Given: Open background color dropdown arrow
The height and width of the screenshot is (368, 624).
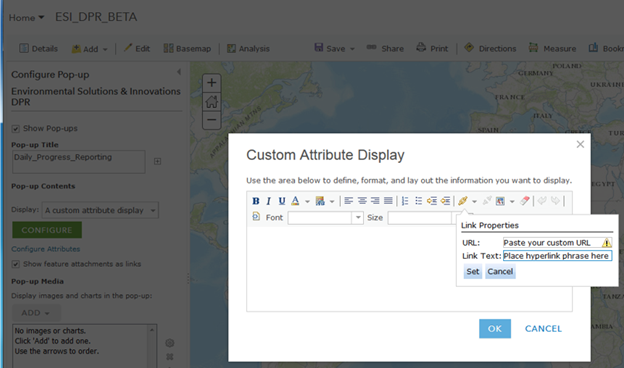Looking at the screenshot, I should click(x=332, y=201).
